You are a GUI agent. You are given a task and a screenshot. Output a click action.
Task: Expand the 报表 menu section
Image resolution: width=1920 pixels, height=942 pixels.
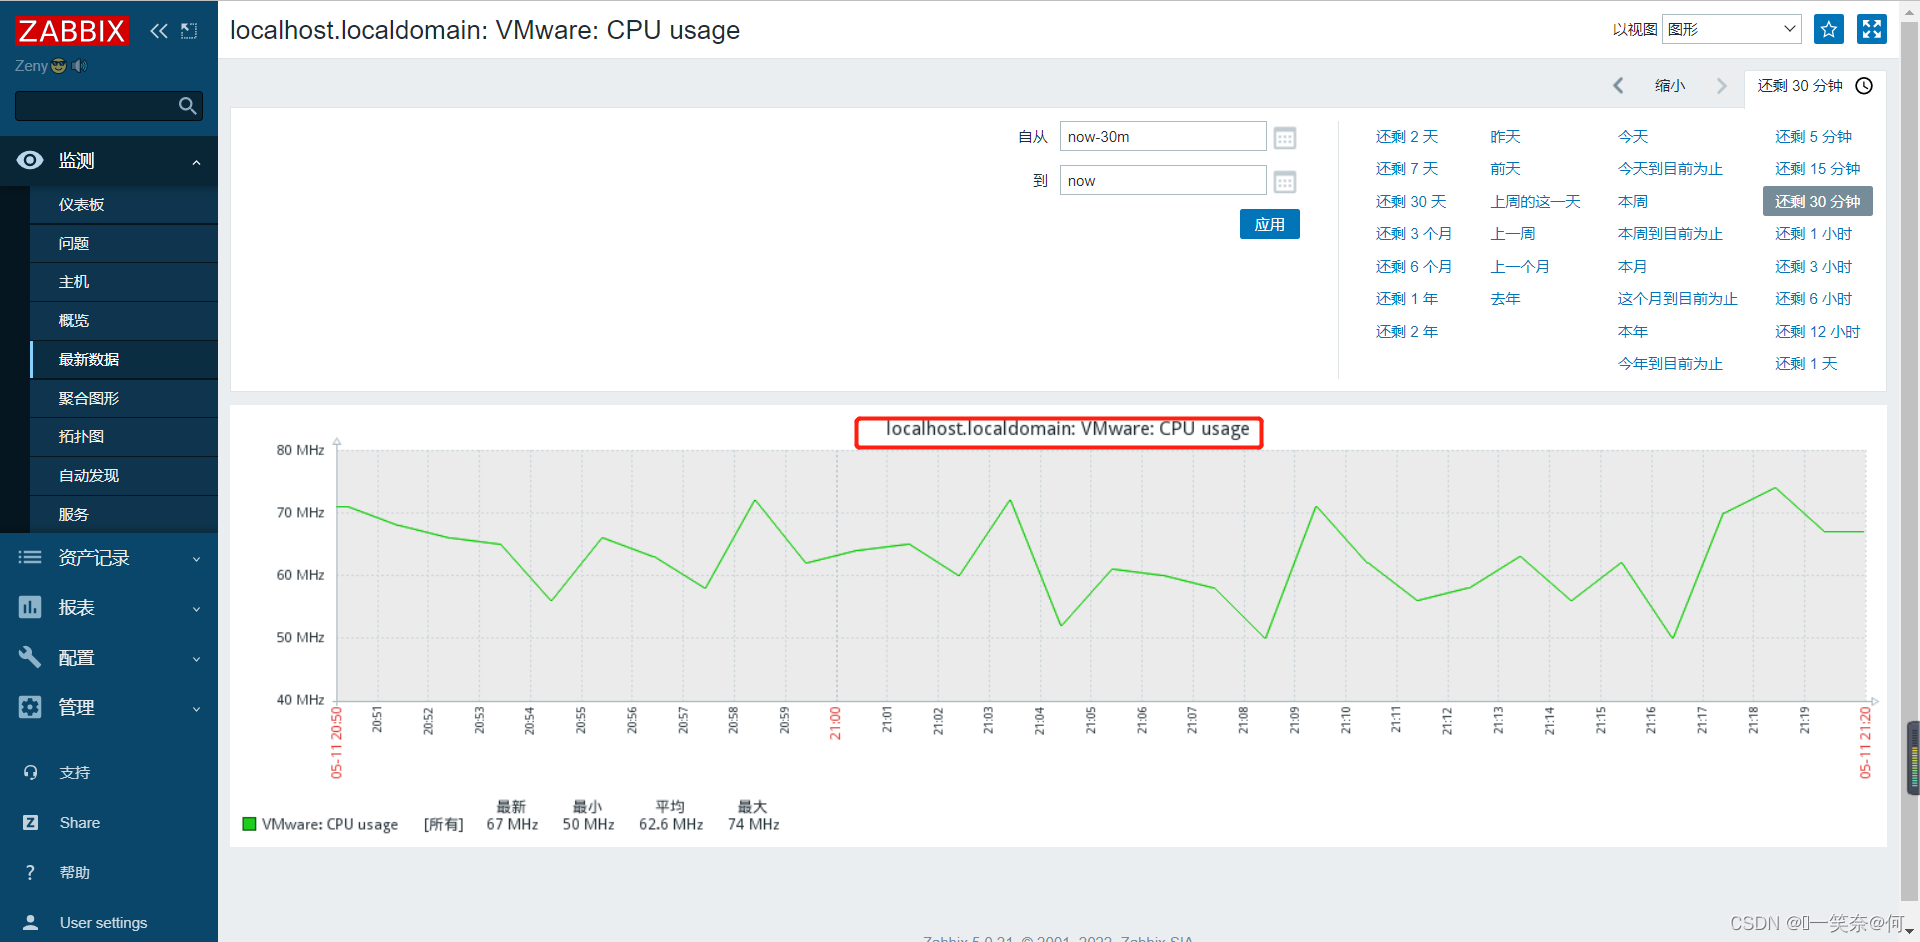coord(197,609)
